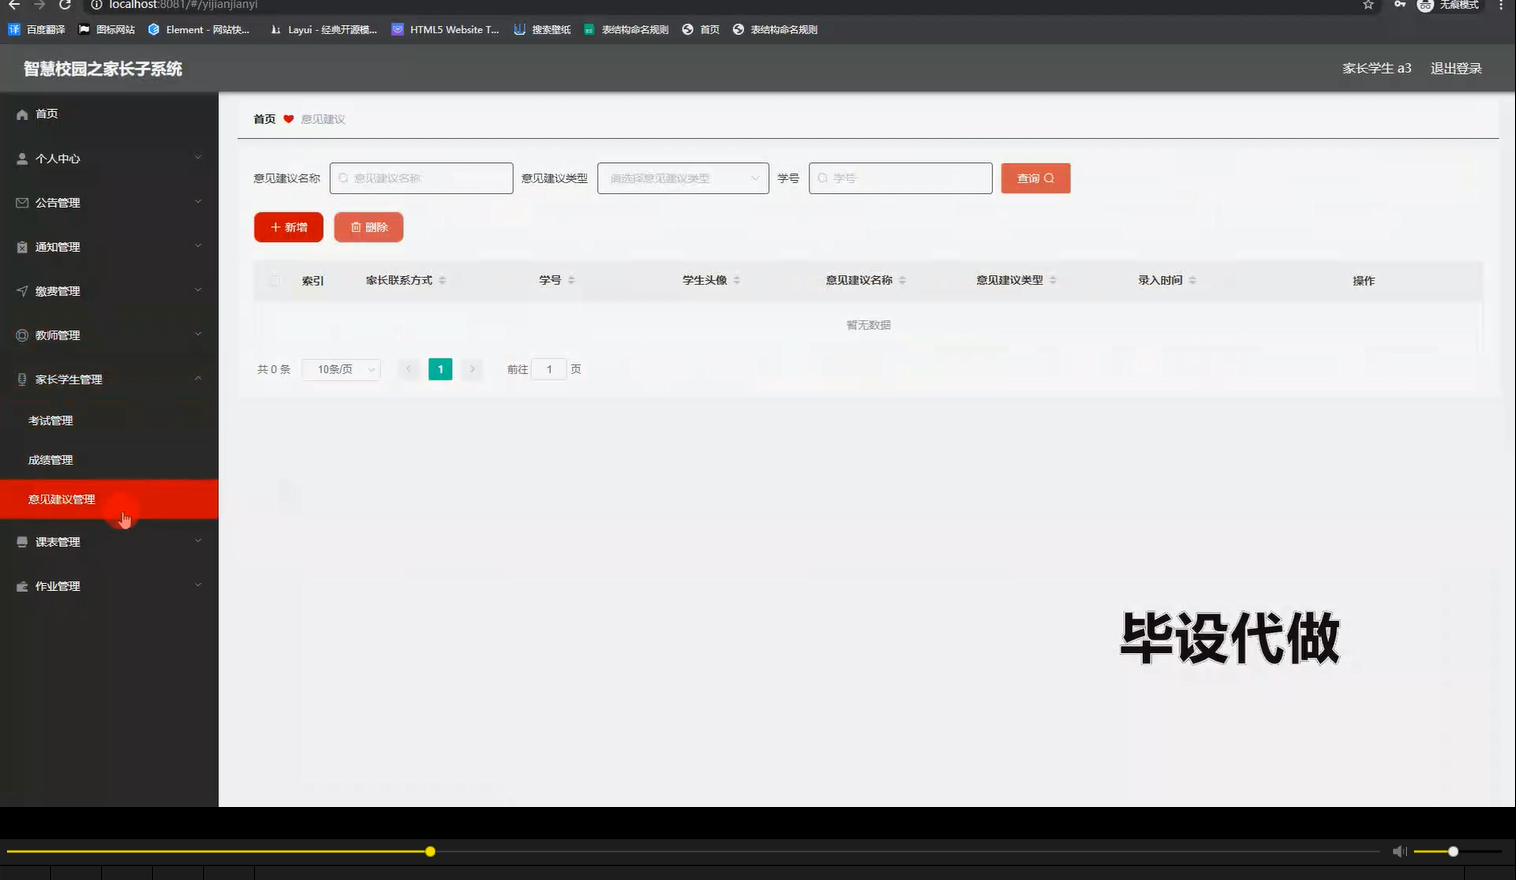The image size is (1516, 880).
Task: Check the select-all checkbox in table header
Action: pos(276,280)
